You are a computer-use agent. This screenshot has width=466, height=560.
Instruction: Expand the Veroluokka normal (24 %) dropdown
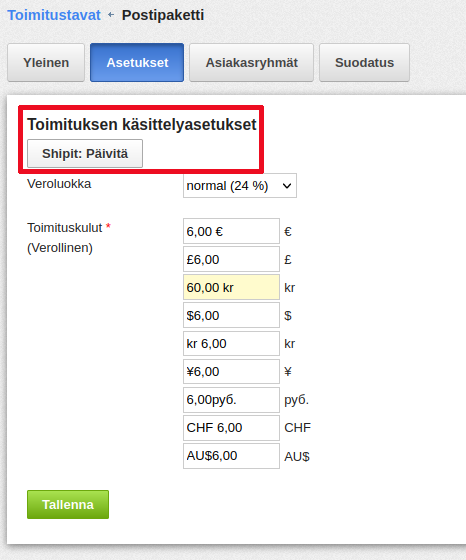click(240, 186)
